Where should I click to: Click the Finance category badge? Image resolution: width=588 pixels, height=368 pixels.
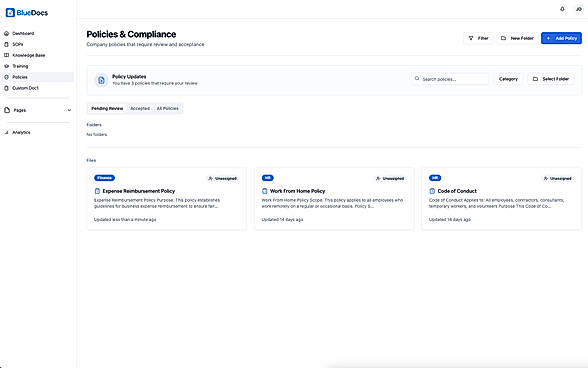[104, 178]
